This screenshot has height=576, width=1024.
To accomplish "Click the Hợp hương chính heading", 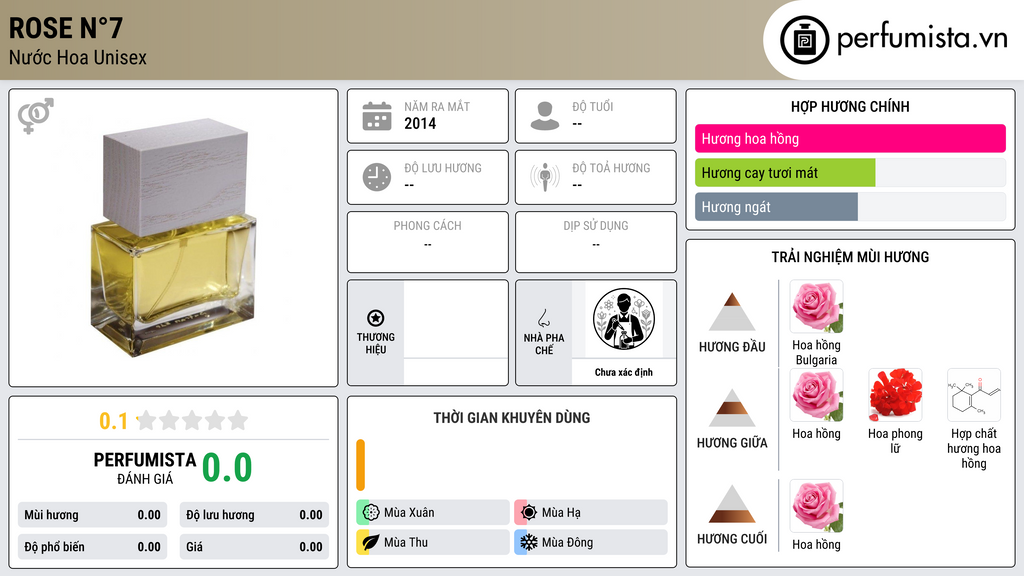I will pyautogui.click(x=850, y=106).
